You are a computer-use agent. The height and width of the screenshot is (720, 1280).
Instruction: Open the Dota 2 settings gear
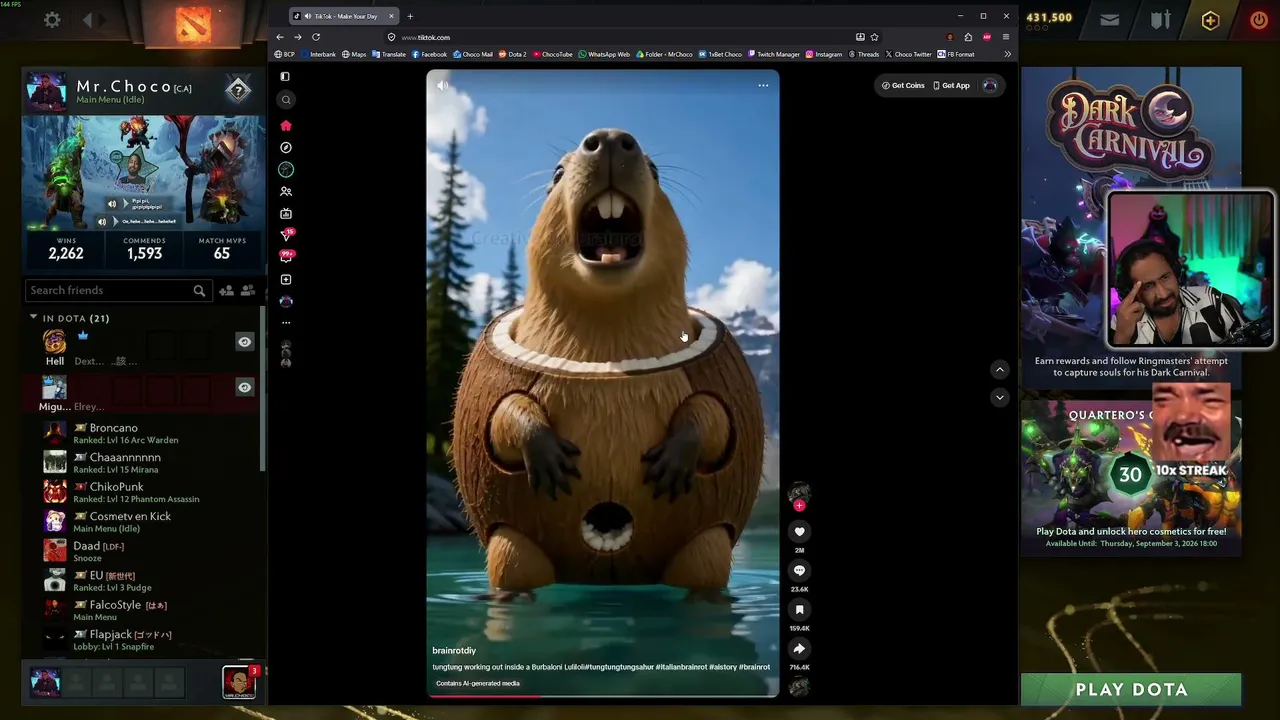click(52, 19)
